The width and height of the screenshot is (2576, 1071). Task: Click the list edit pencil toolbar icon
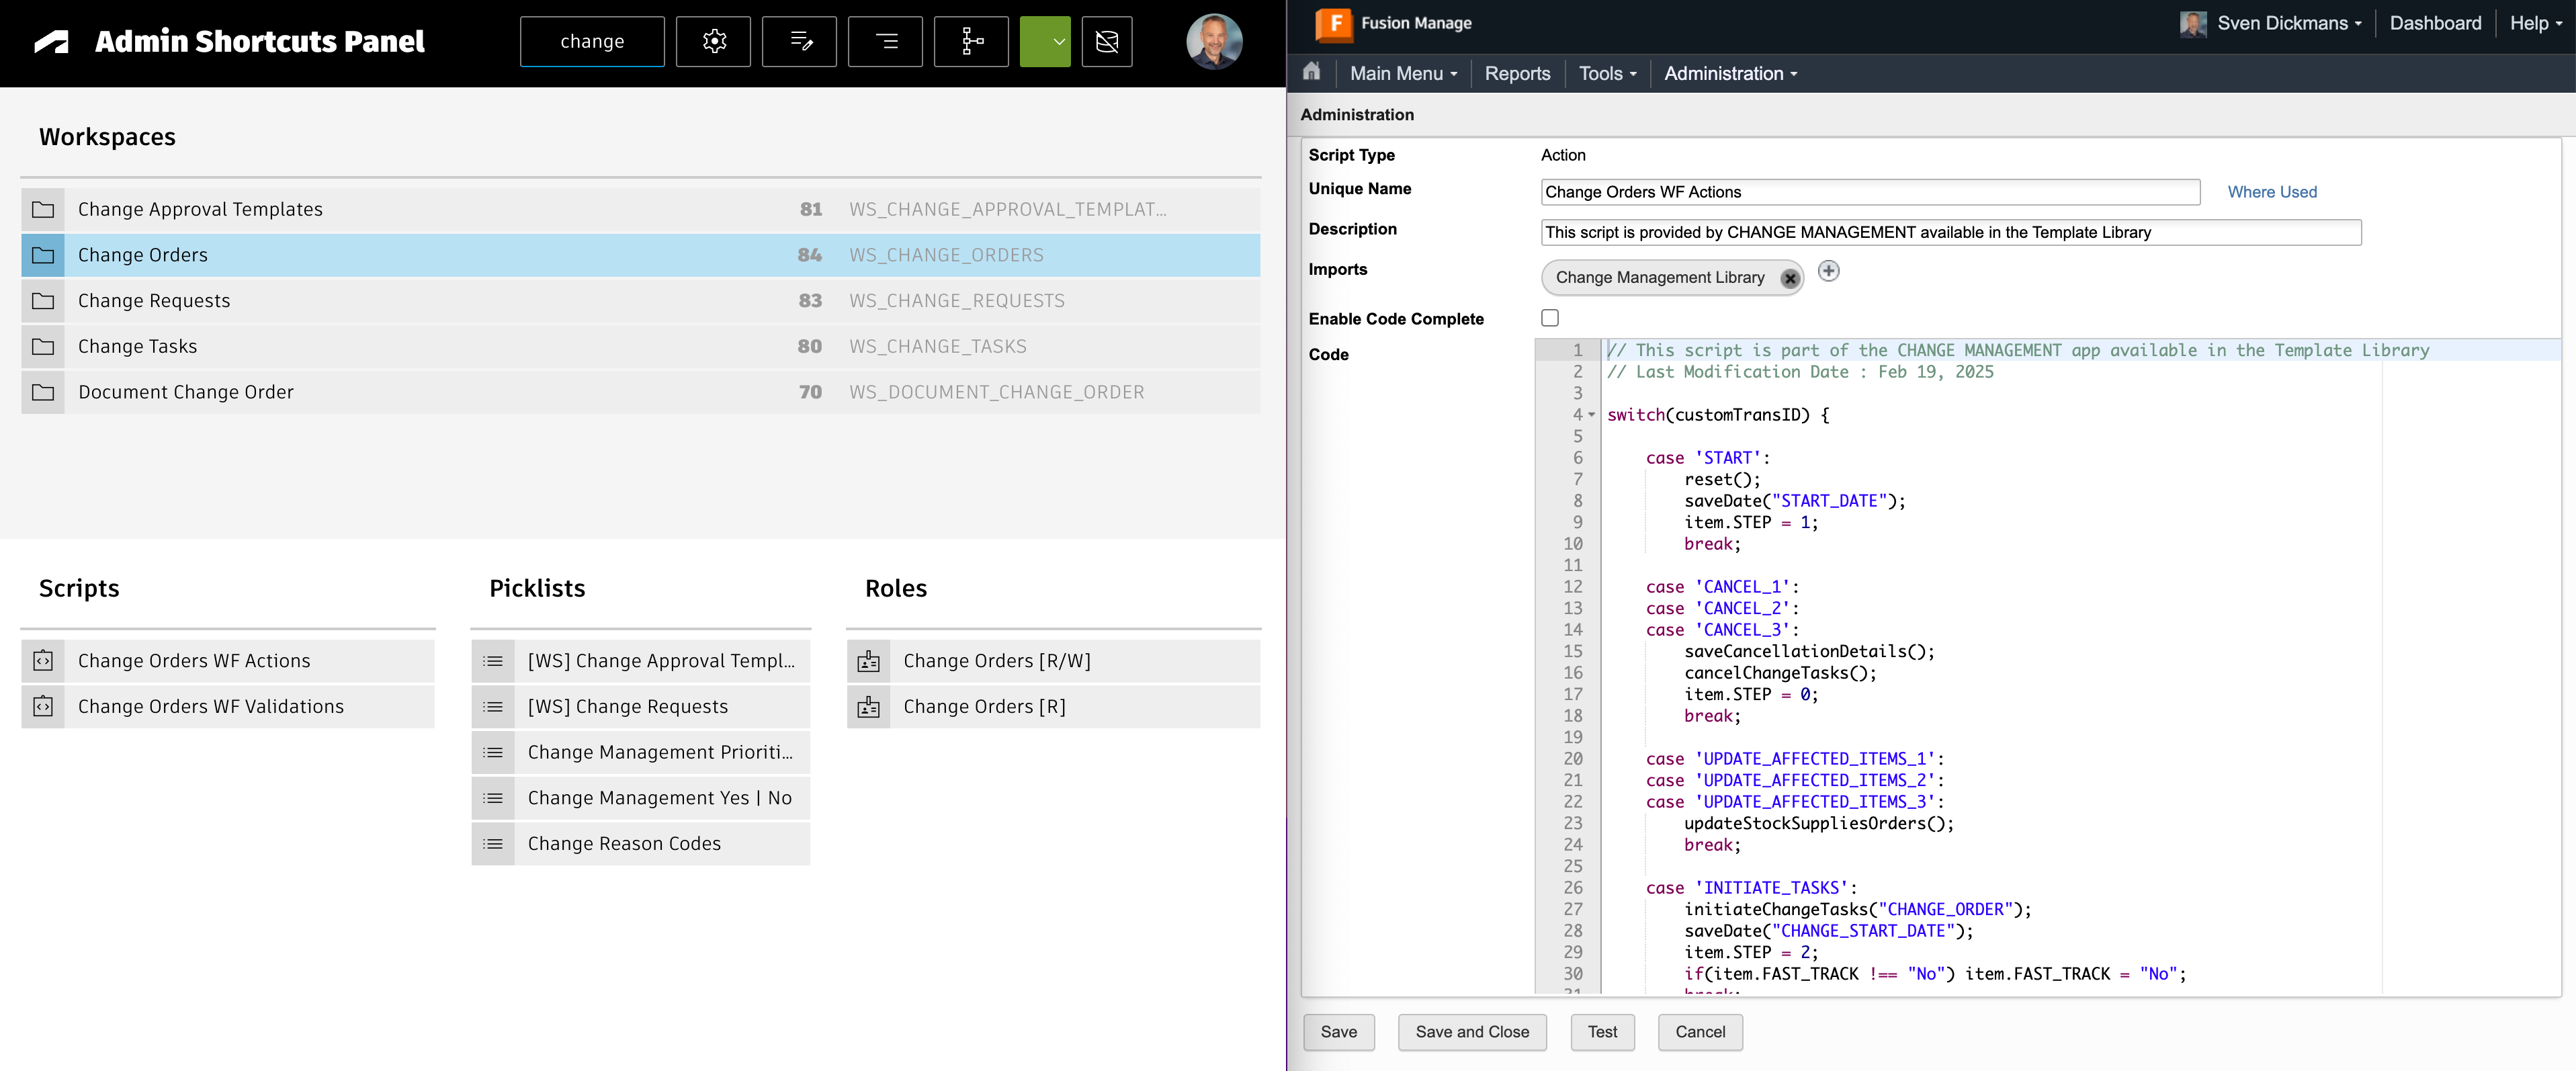pyautogui.click(x=799, y=41)
